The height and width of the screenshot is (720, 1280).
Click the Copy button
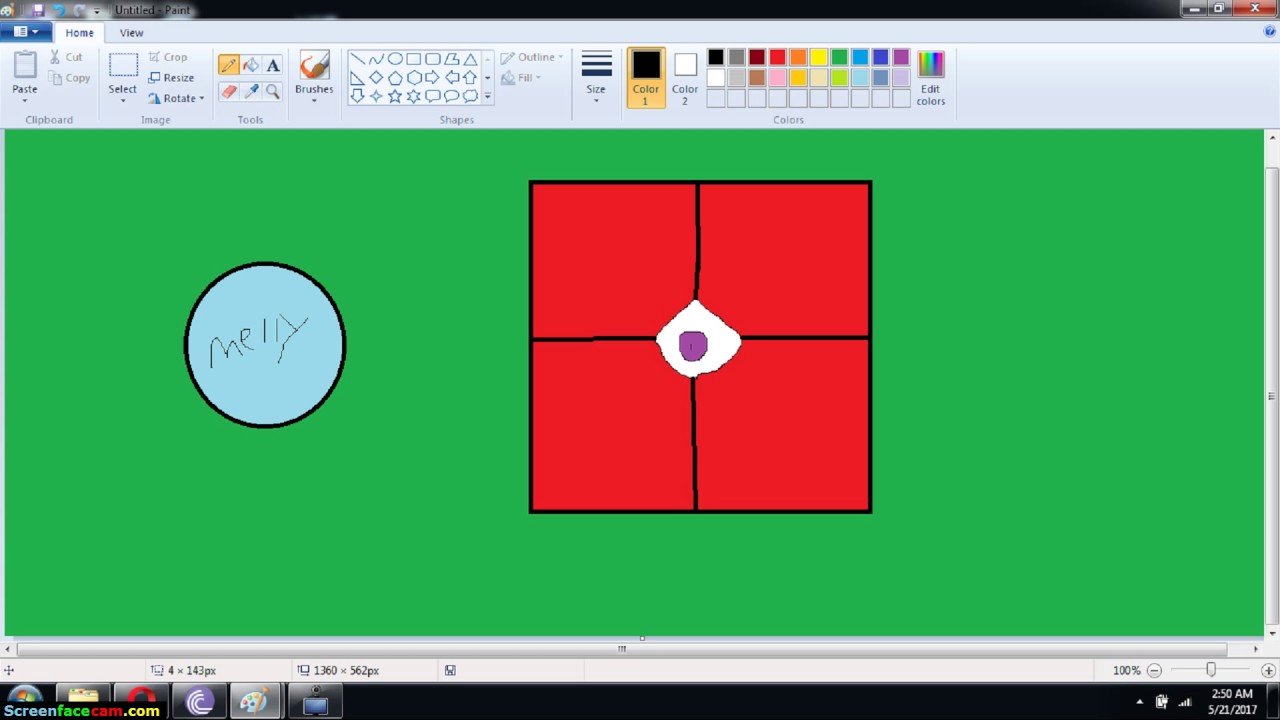click(x=69, y=78)
